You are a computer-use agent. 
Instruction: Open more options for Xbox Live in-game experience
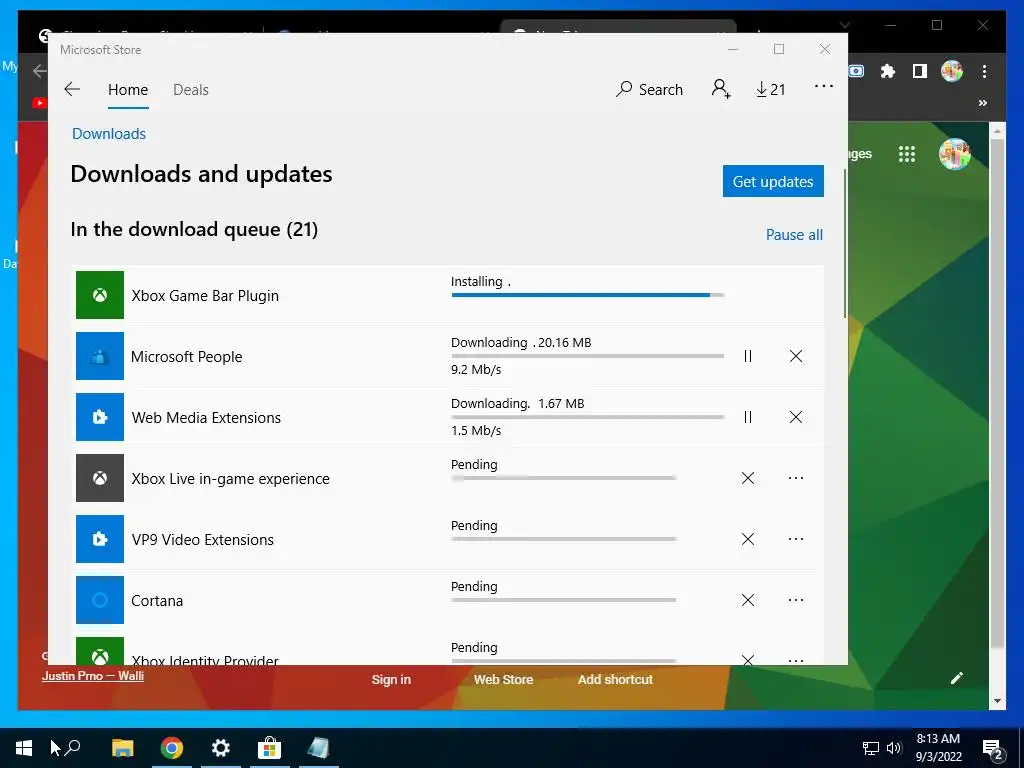pyautogui.click(x=795, y=478)
